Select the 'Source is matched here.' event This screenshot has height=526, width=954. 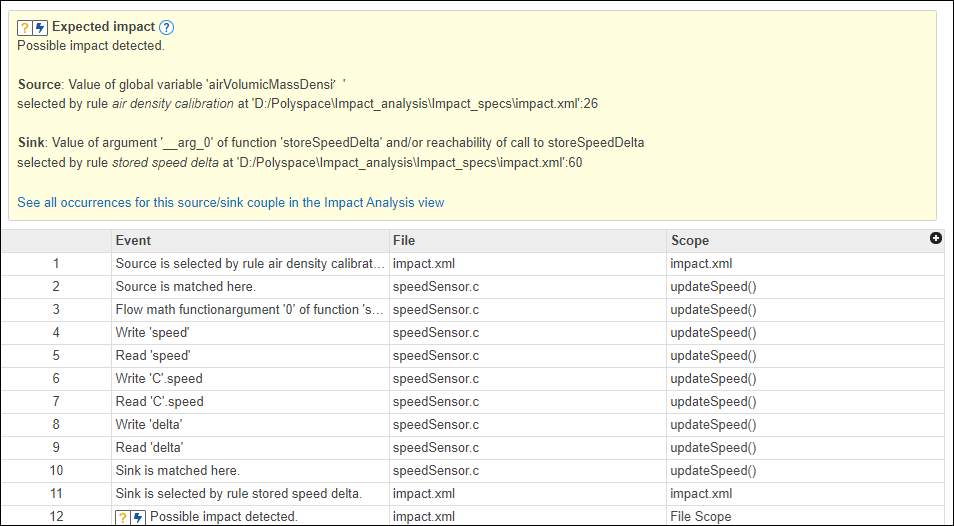pos(178,287)
